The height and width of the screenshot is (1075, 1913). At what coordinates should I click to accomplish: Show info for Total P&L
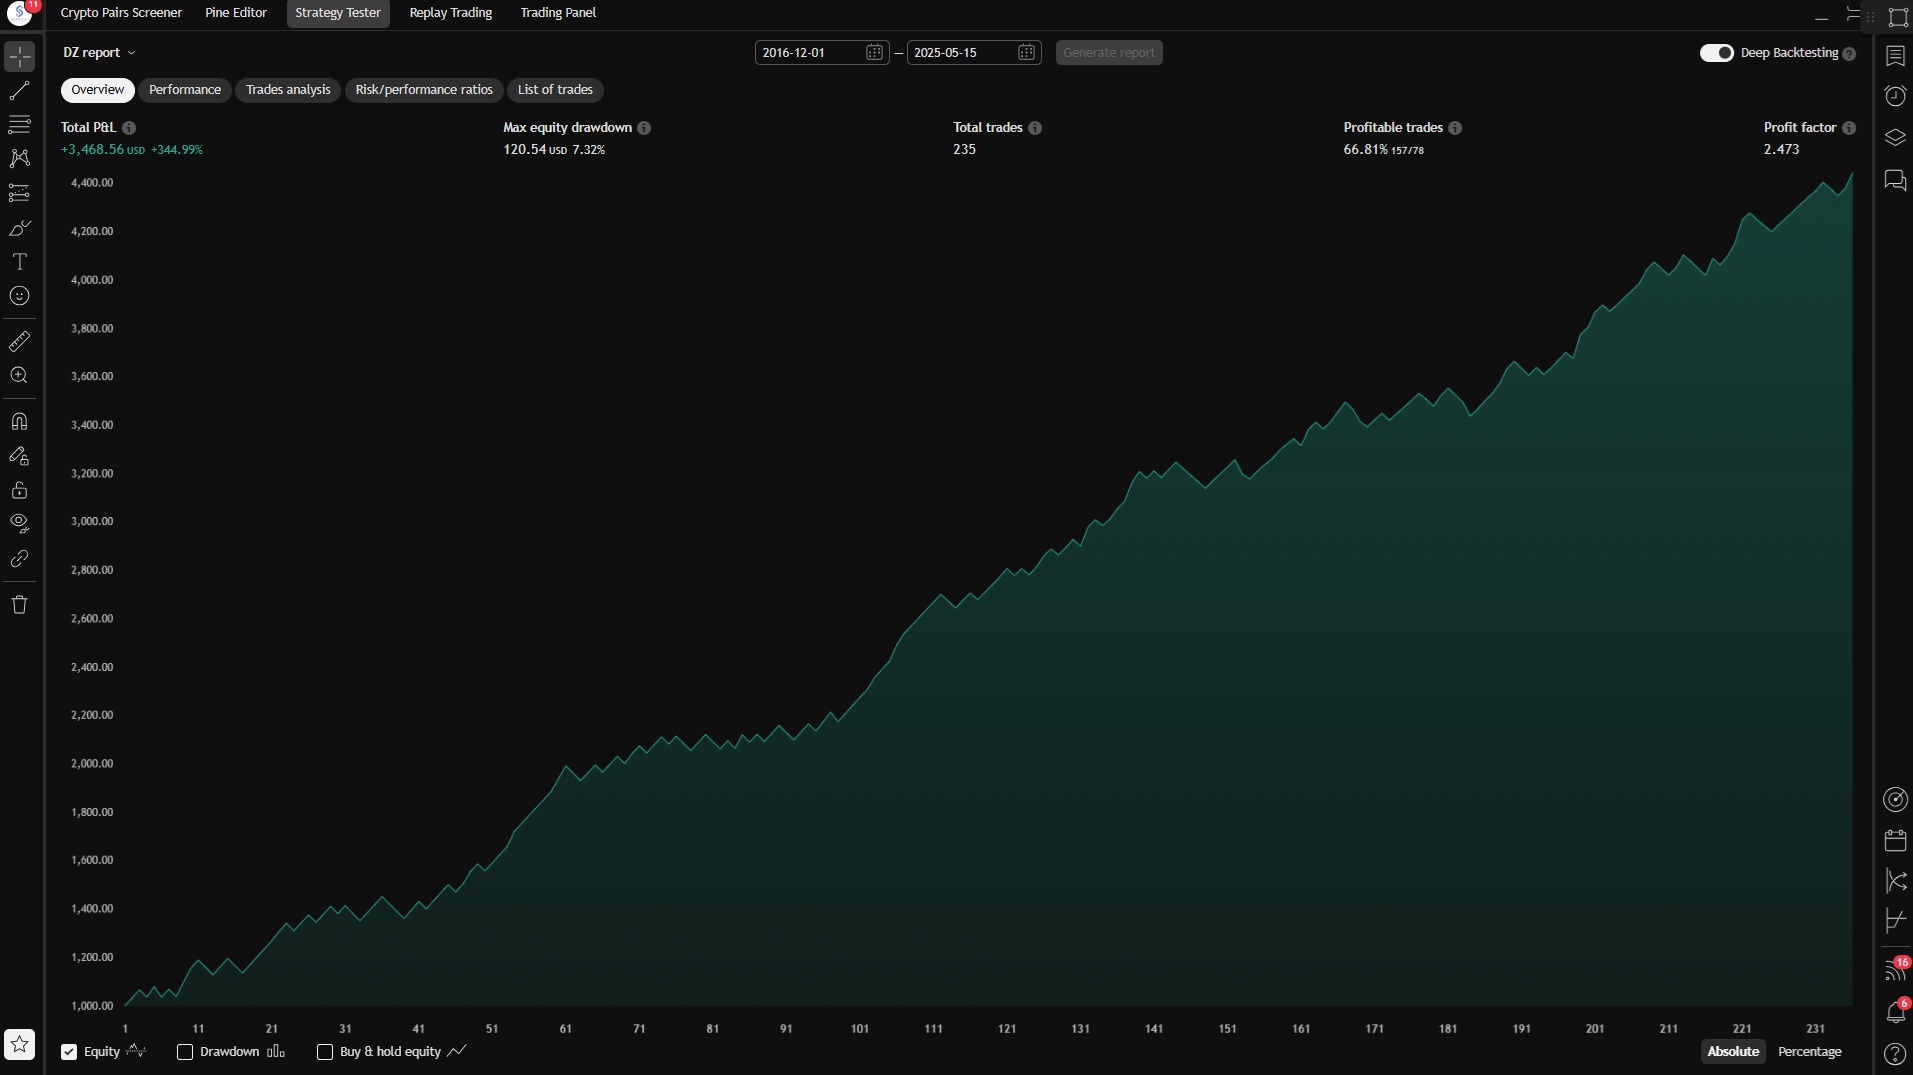[129, 128]
